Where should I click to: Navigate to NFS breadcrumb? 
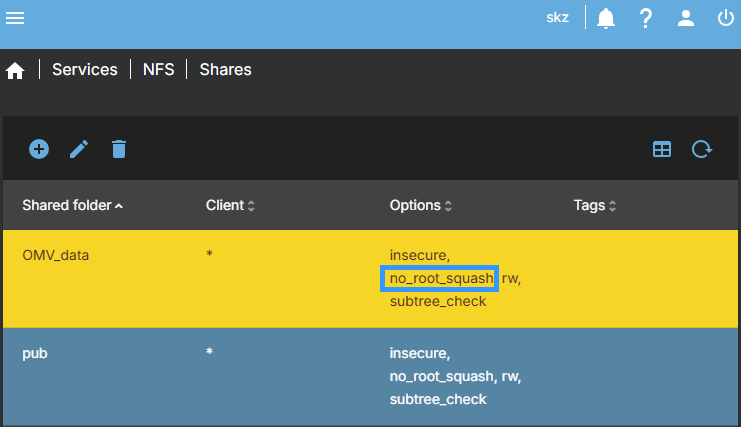click(157, 70)
